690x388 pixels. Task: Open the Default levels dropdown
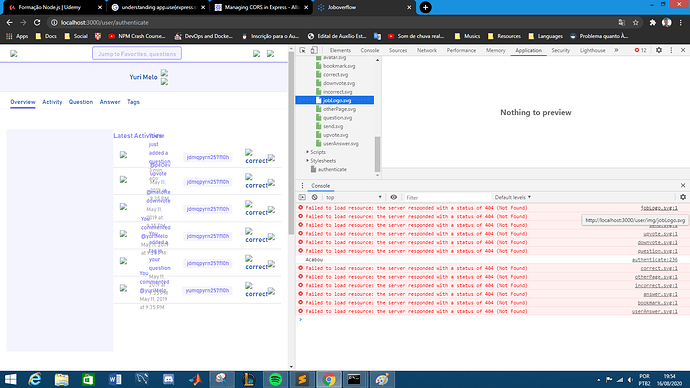point(513,198)
